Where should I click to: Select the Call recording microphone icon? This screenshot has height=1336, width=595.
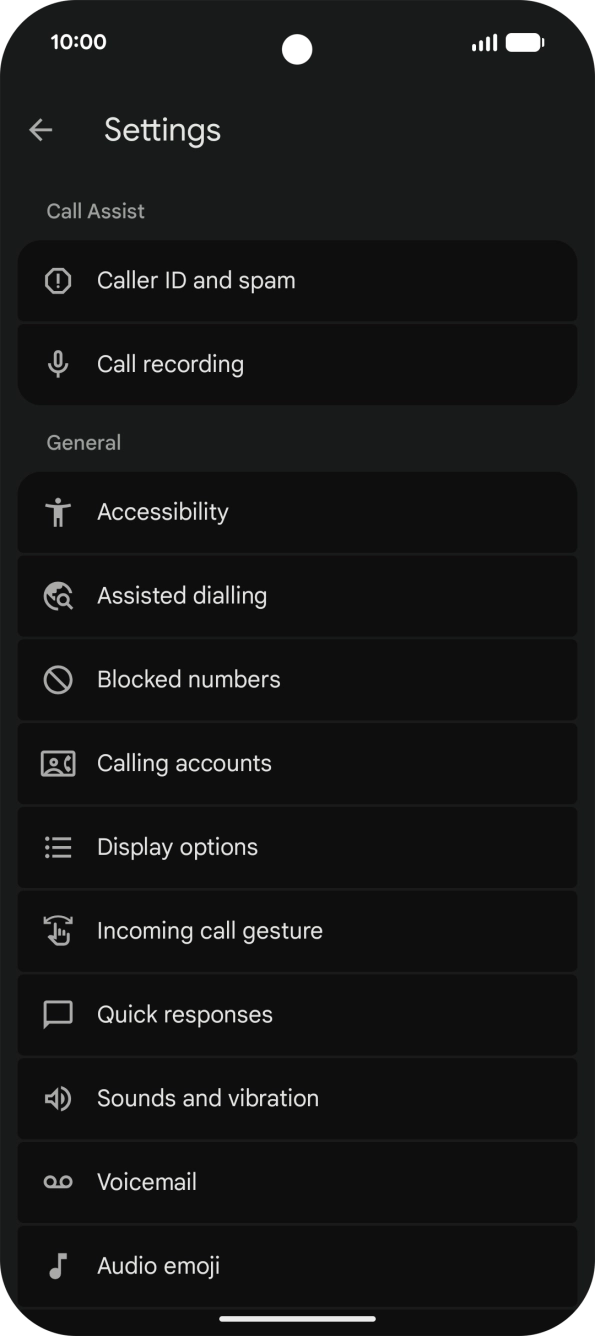click(58, 364)
